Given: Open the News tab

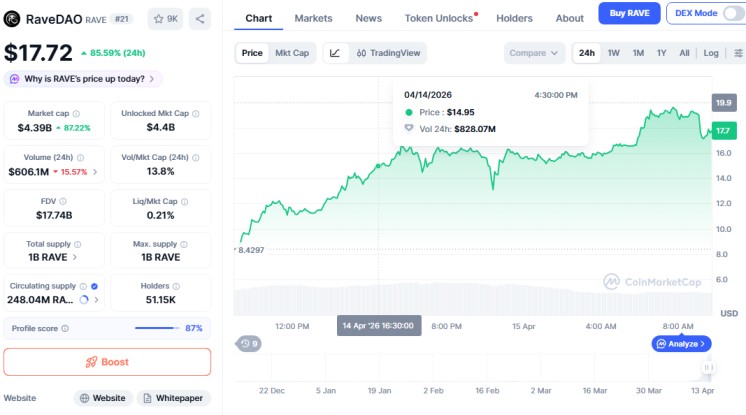Looking at the screenshot, I should [369, 19].
